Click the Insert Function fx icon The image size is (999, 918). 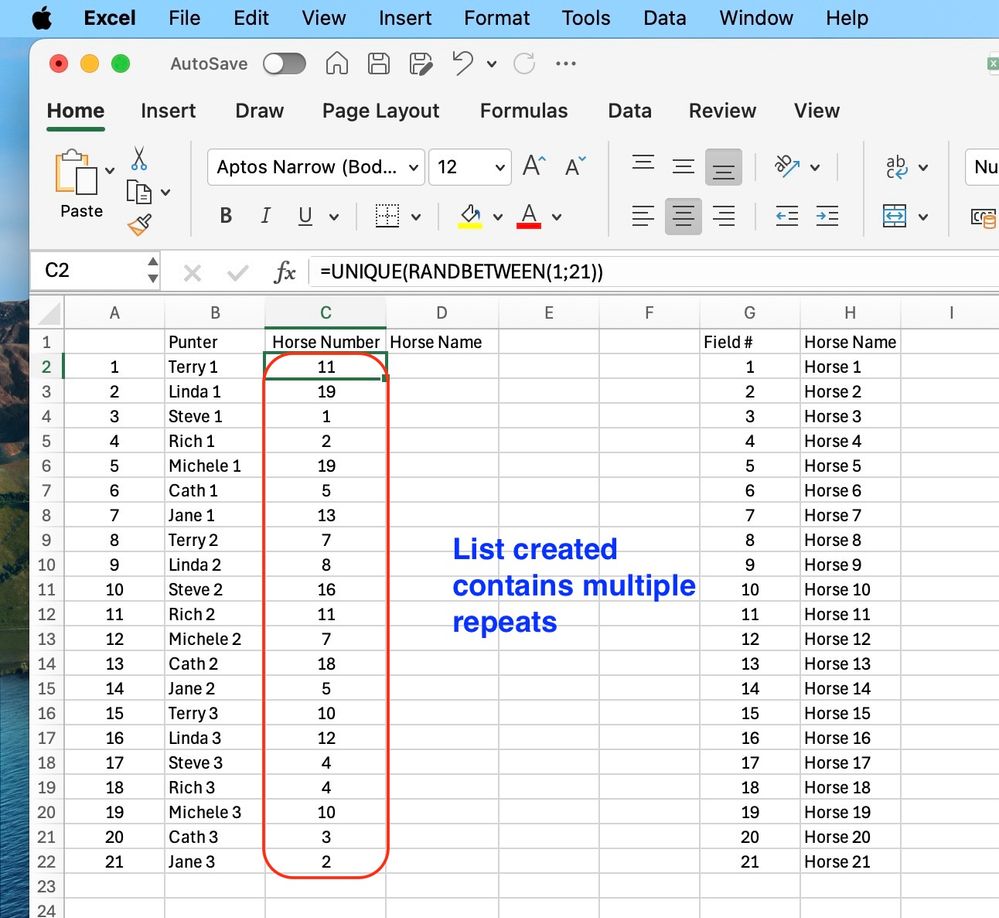point(285,273)
